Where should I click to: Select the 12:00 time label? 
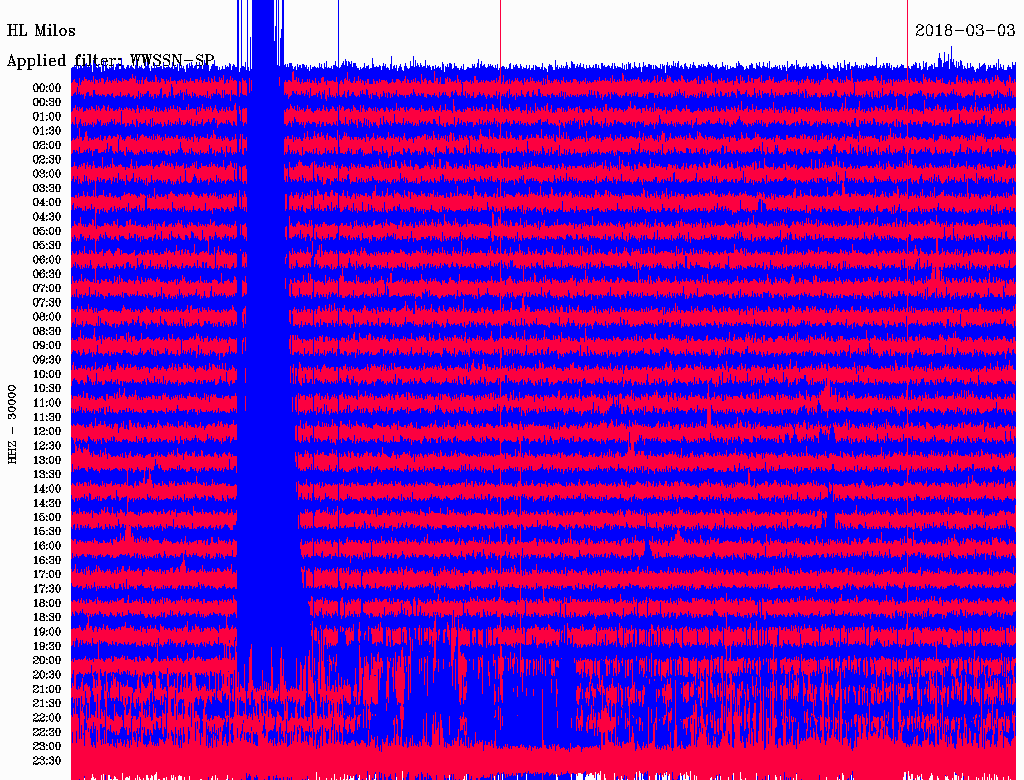pos(47,431)
